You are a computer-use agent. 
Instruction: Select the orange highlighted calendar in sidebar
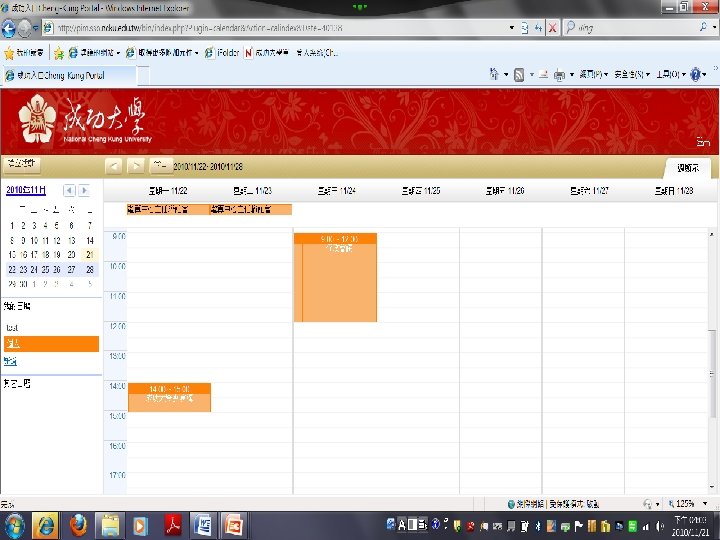51,344
